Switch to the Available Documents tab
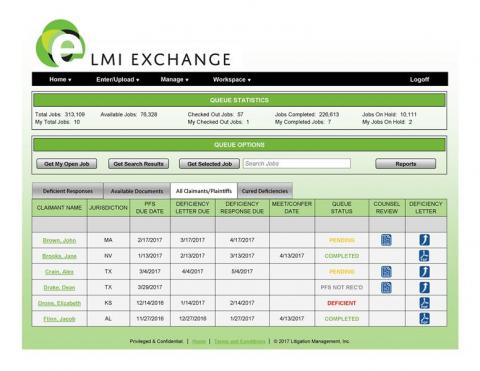 [x=137, y=191]
